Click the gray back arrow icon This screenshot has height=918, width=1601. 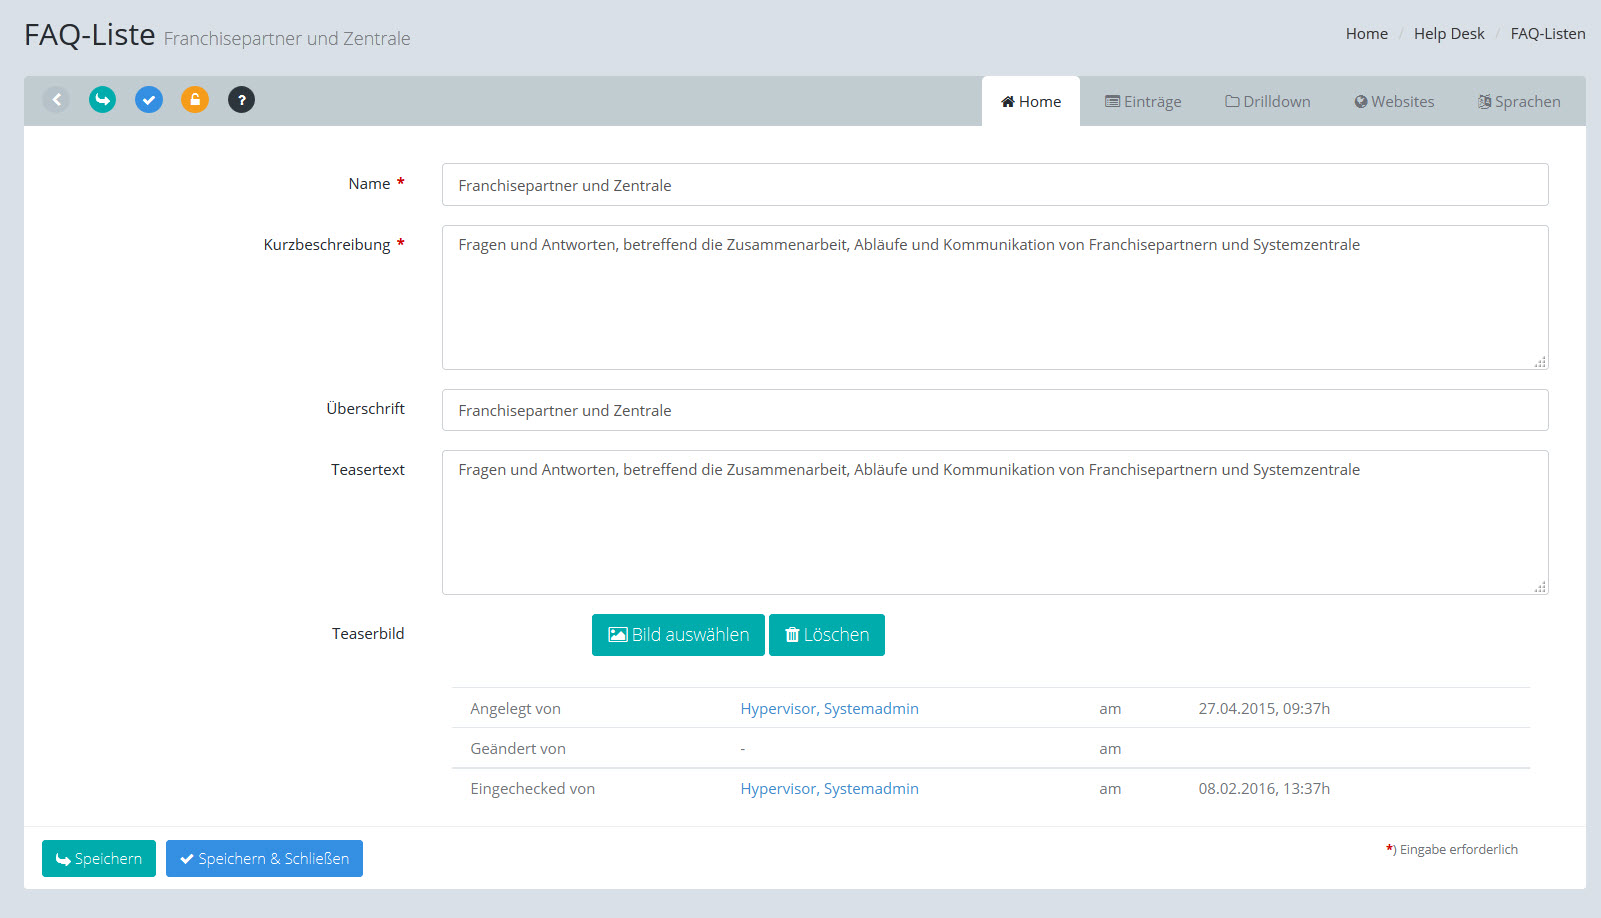[x=56, y=100]
